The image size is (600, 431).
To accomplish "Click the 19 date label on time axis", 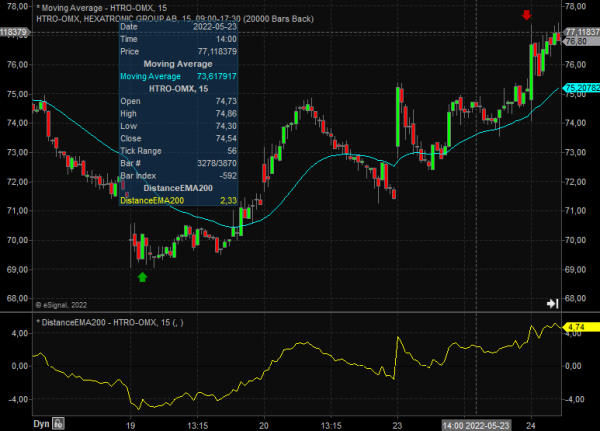I will (130, 425).
